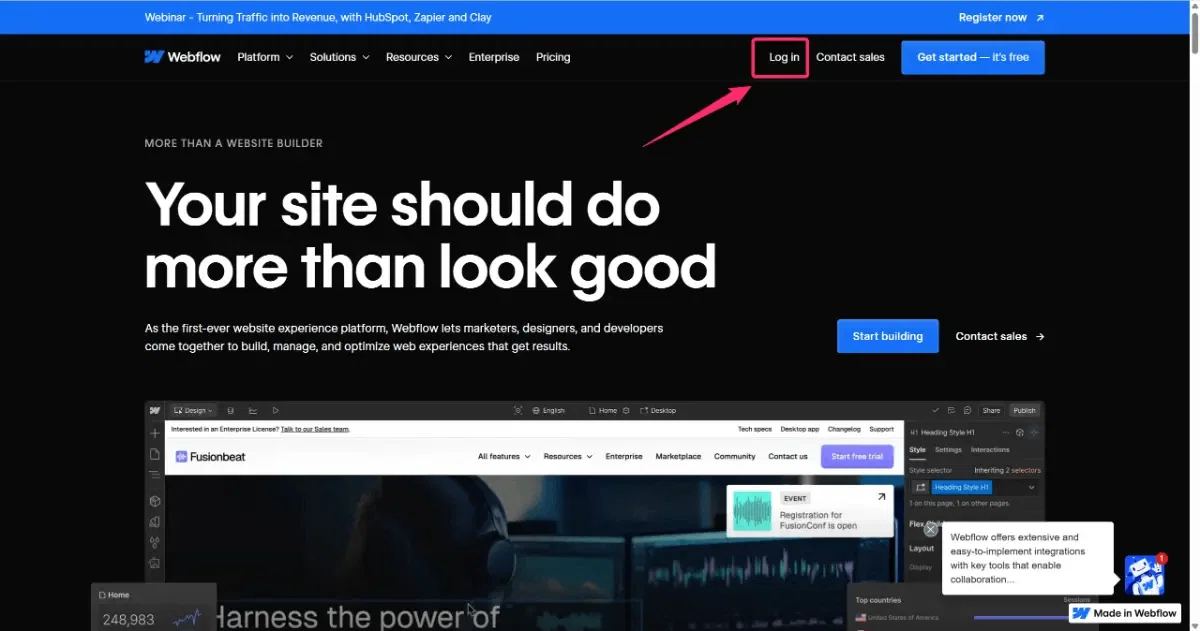Expand the Platform dropdown menu
The width and height of the screenshot is (1200, 631).
265,57
